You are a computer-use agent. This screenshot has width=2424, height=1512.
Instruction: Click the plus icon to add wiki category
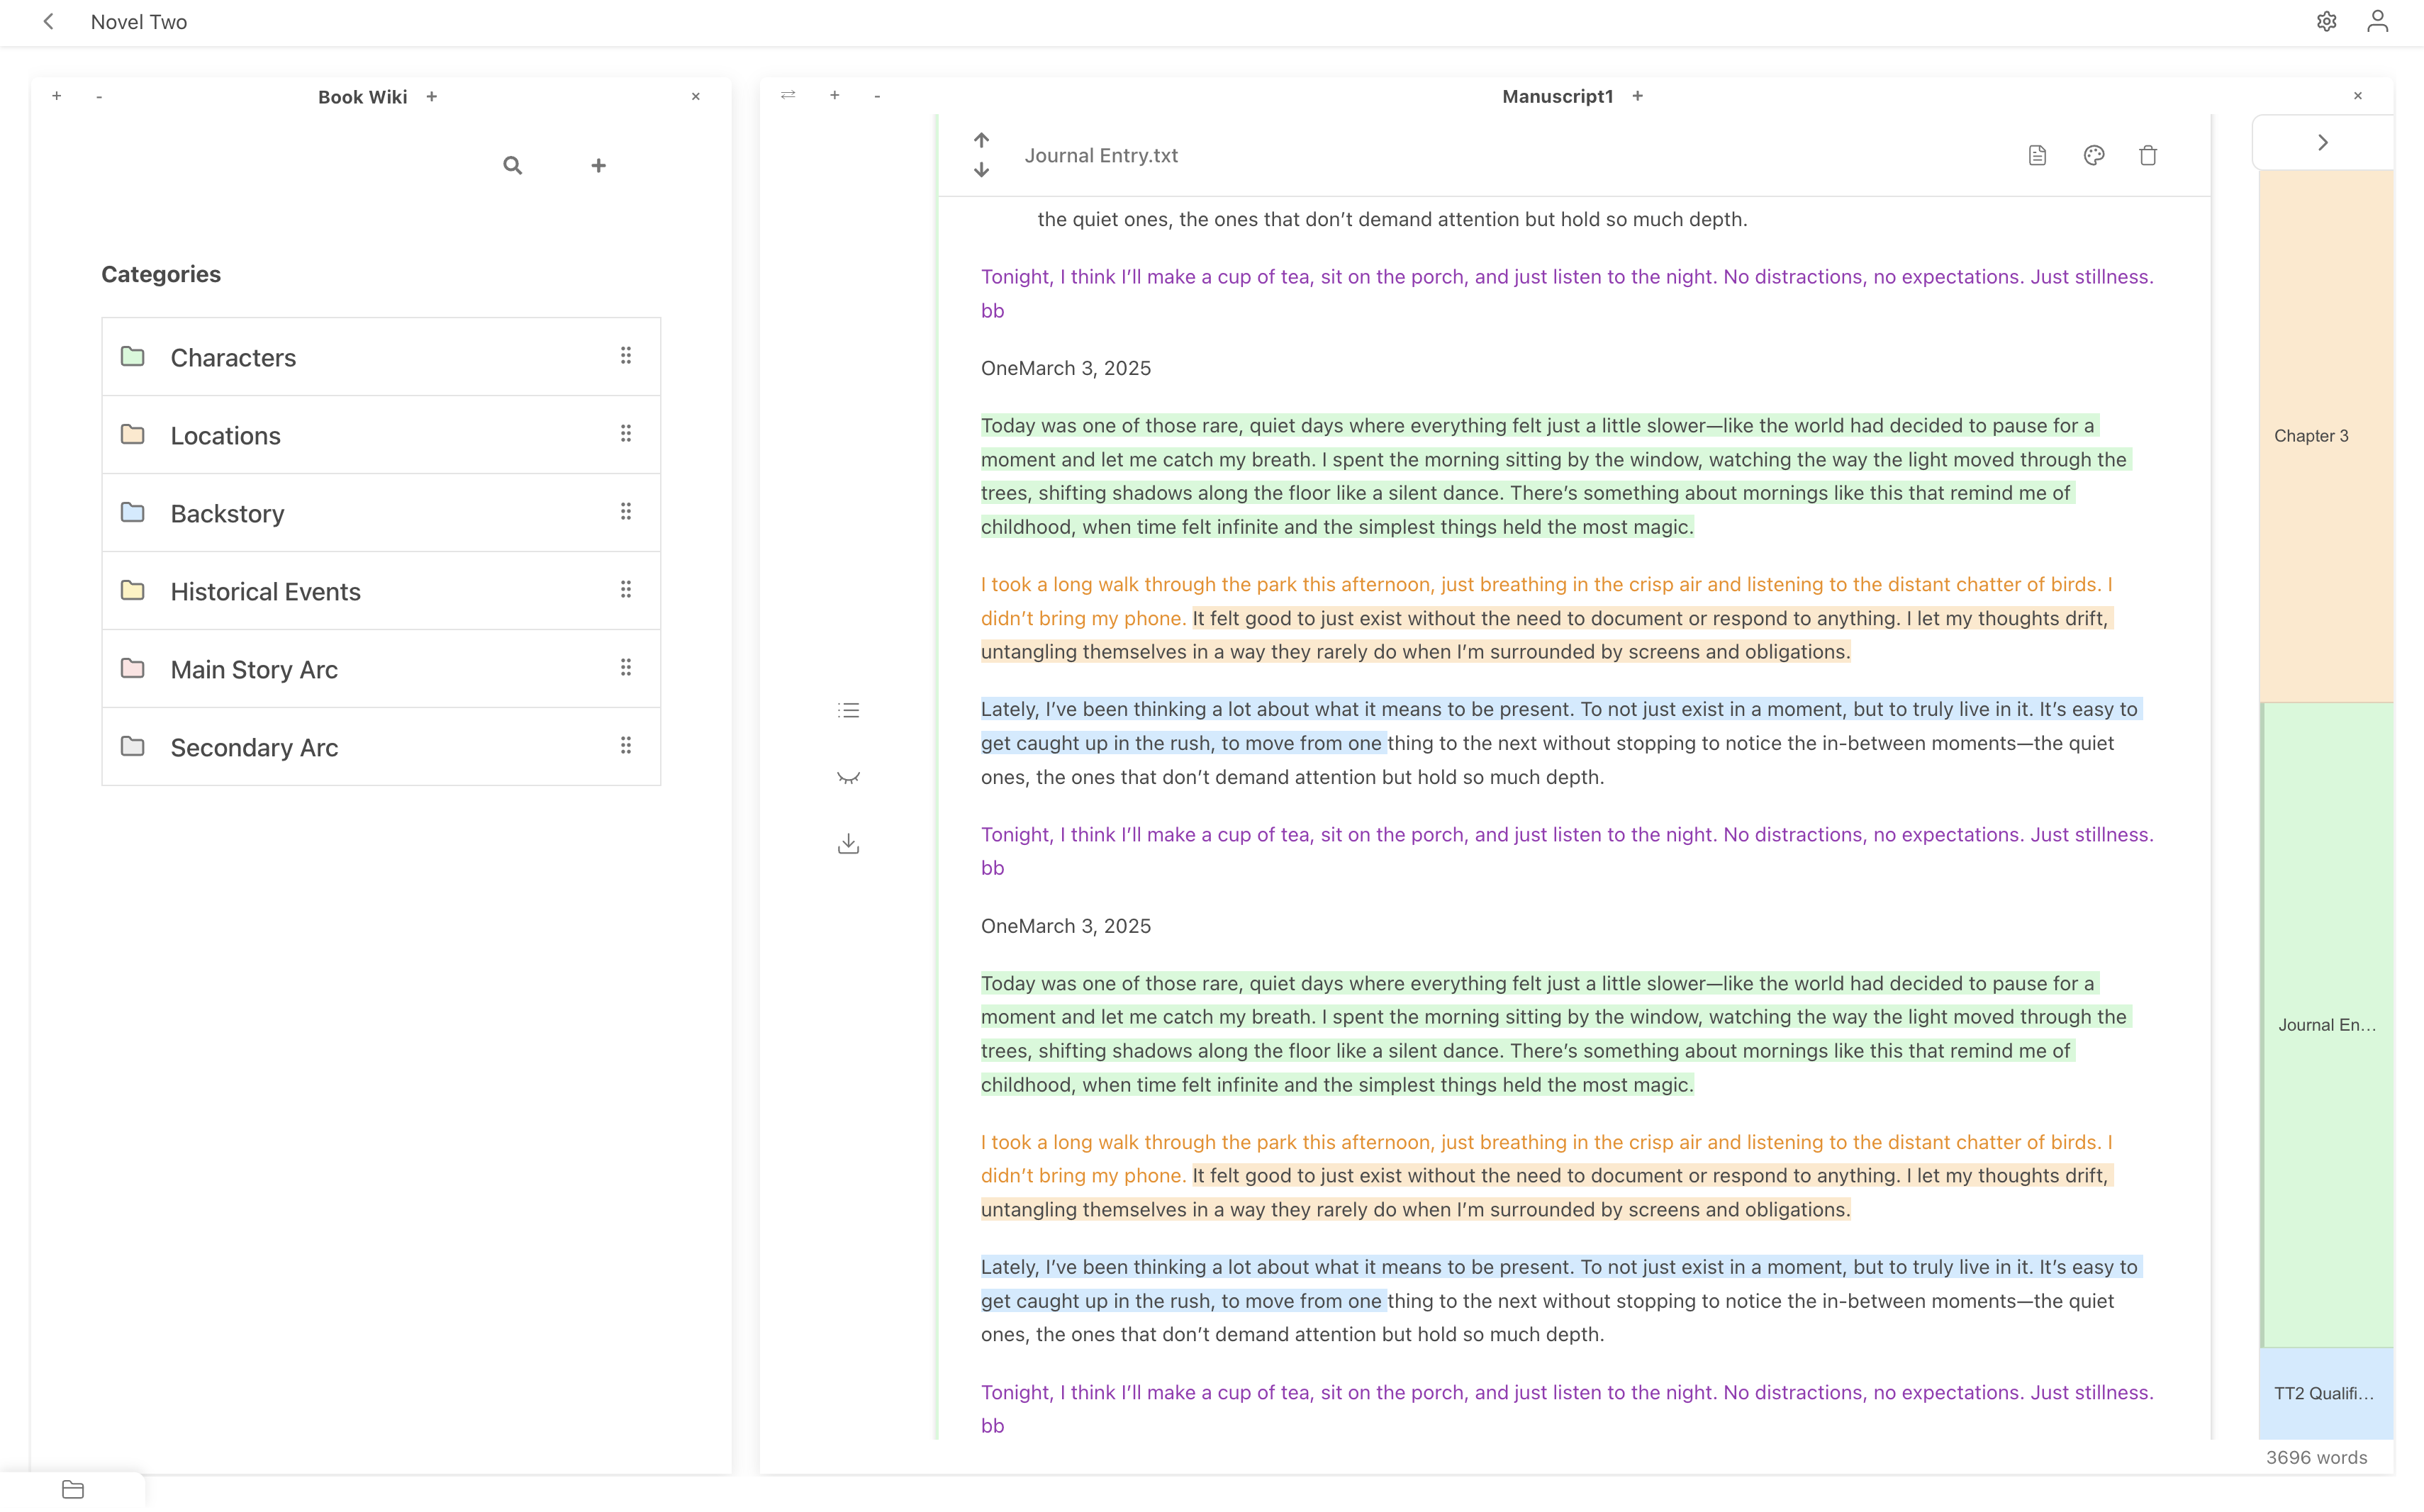click(598, 165)
